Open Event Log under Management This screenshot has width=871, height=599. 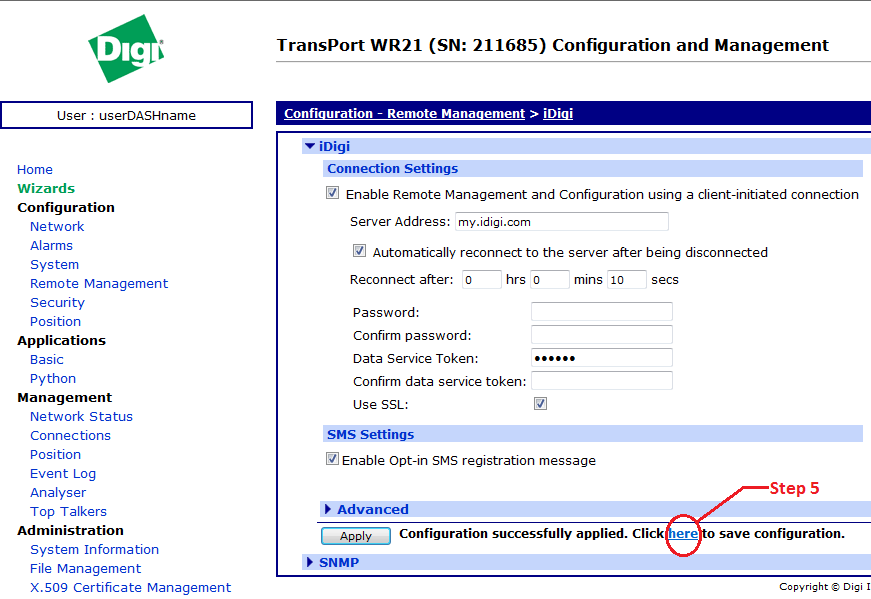click(x=63, y=473)
